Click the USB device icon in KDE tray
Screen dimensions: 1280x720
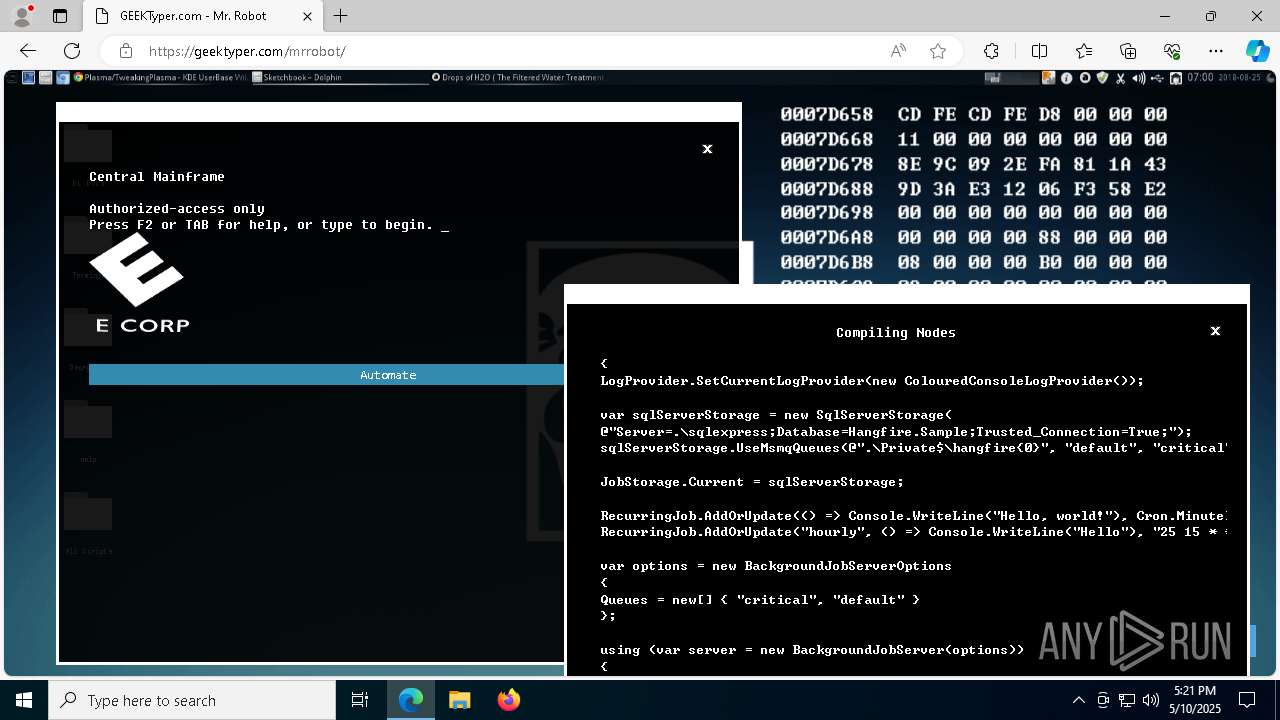tap(1157, 78)
